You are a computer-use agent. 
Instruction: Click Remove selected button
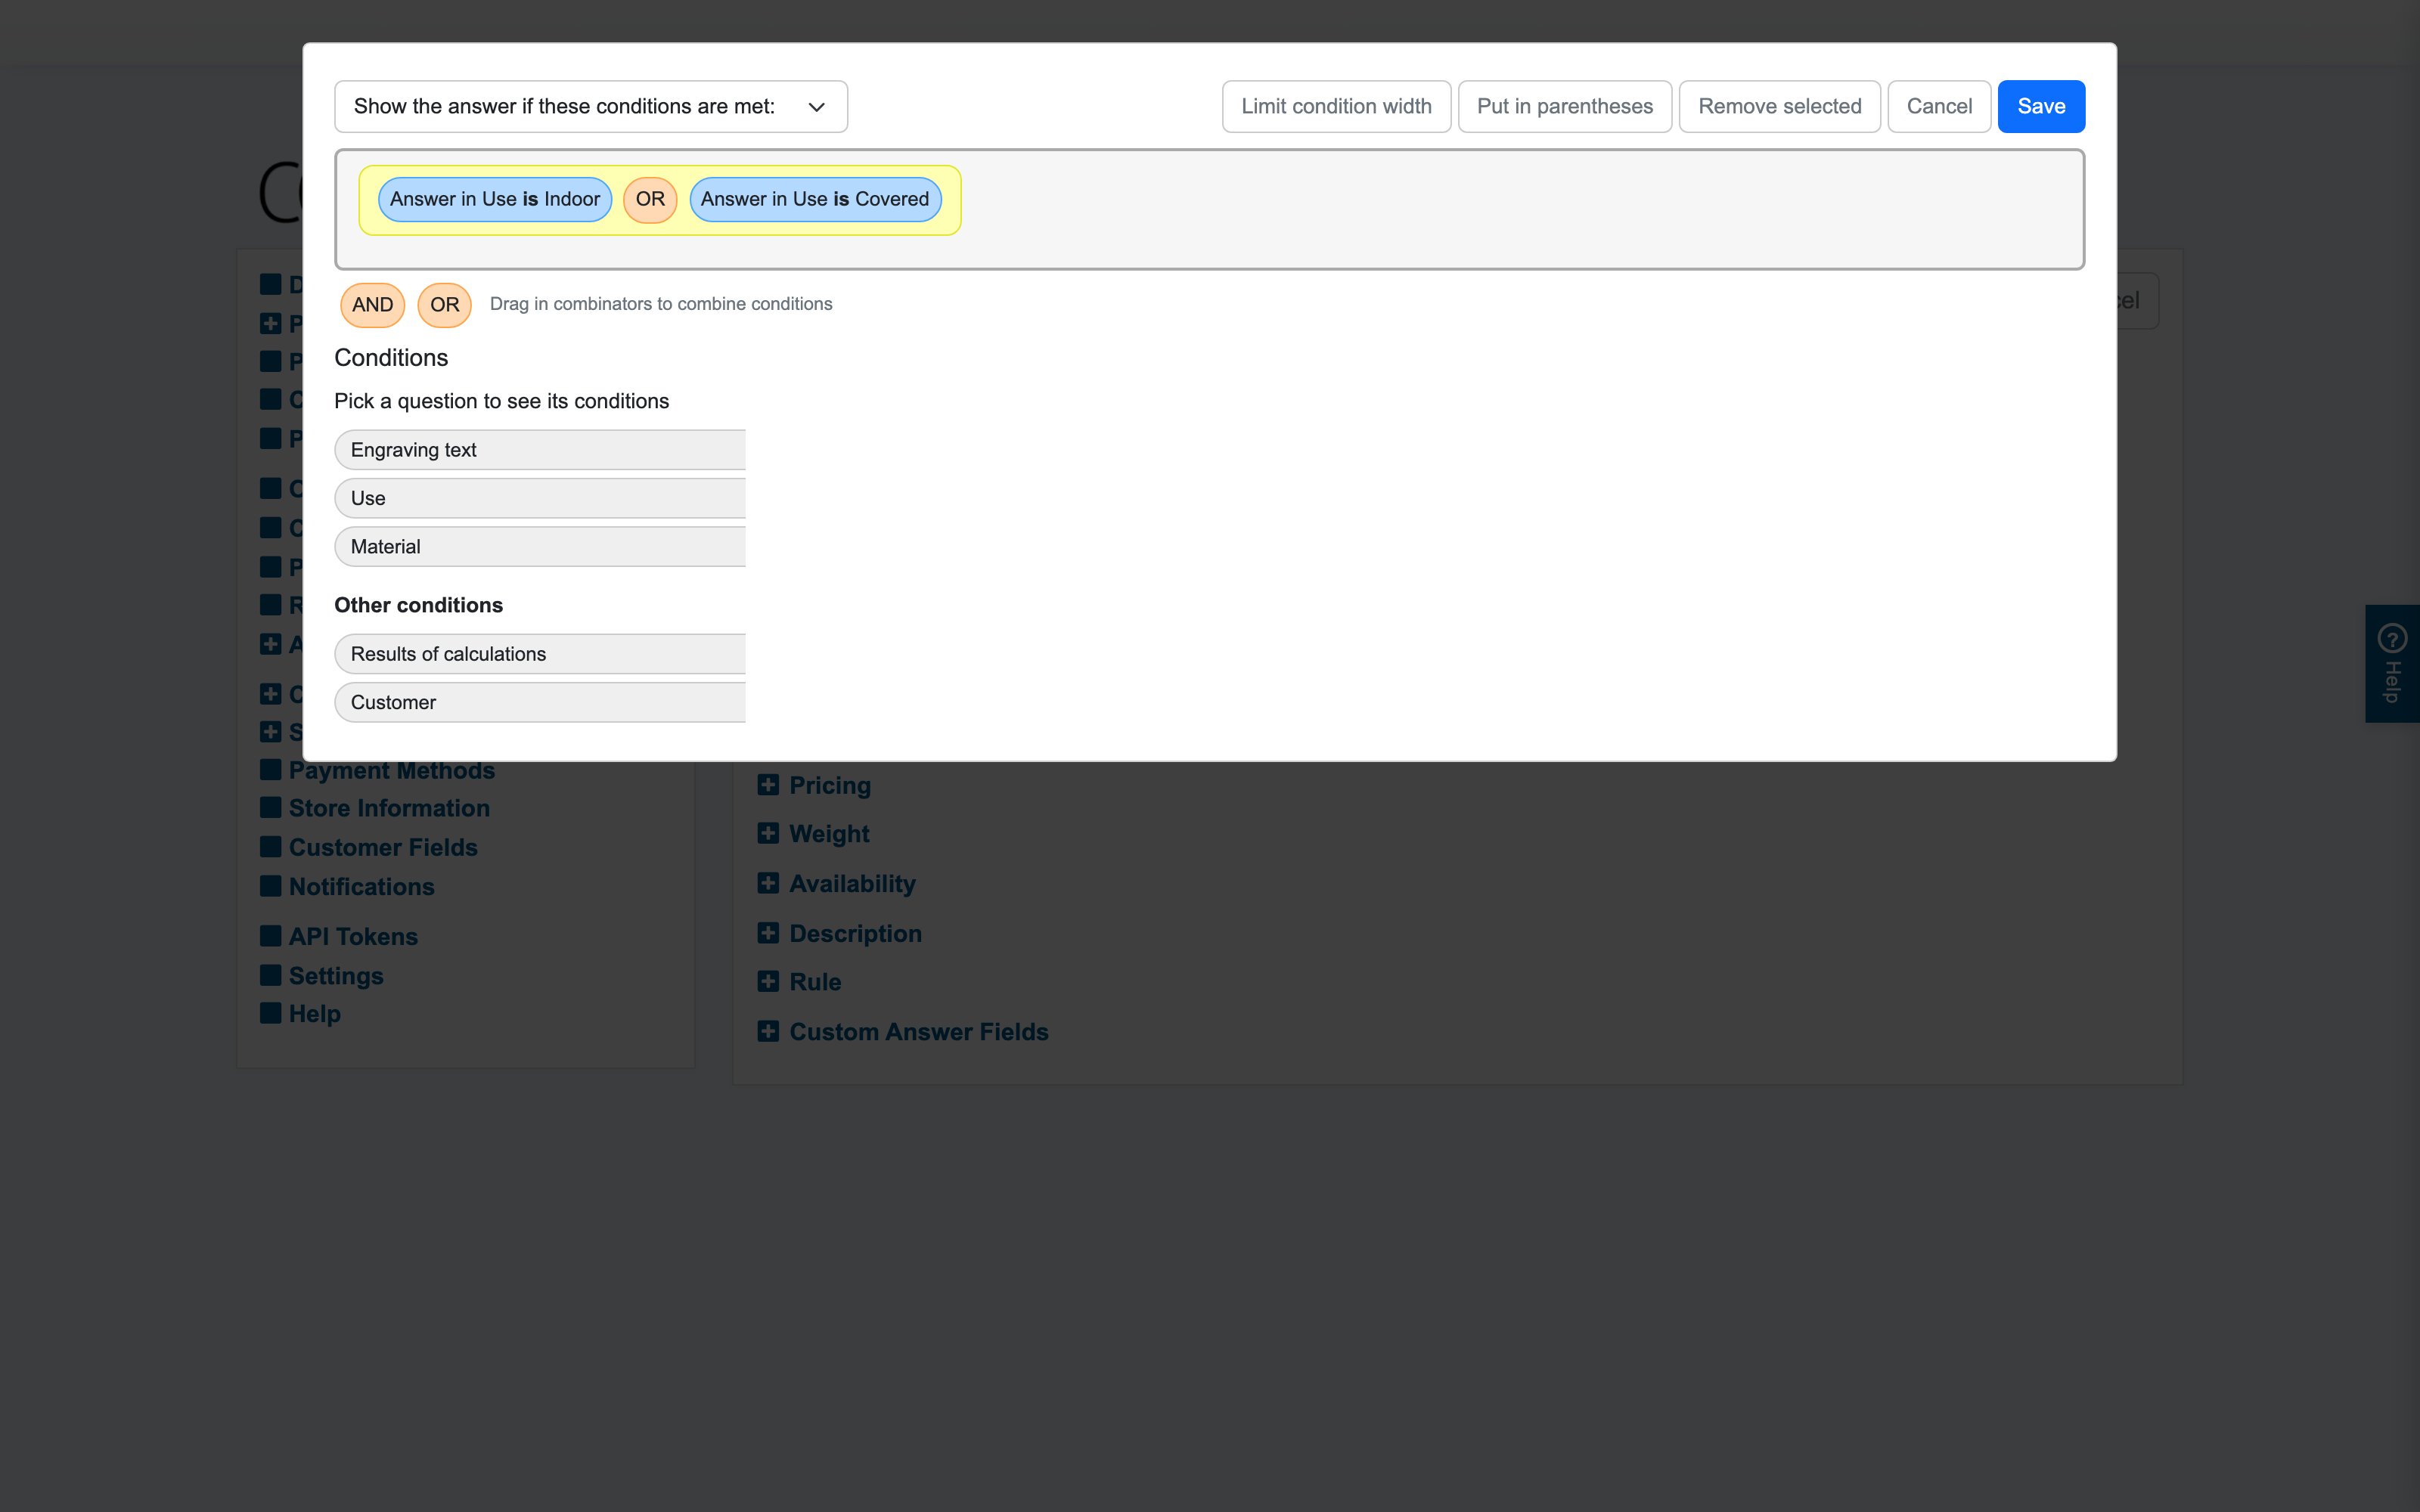(x=1779, y=106)
